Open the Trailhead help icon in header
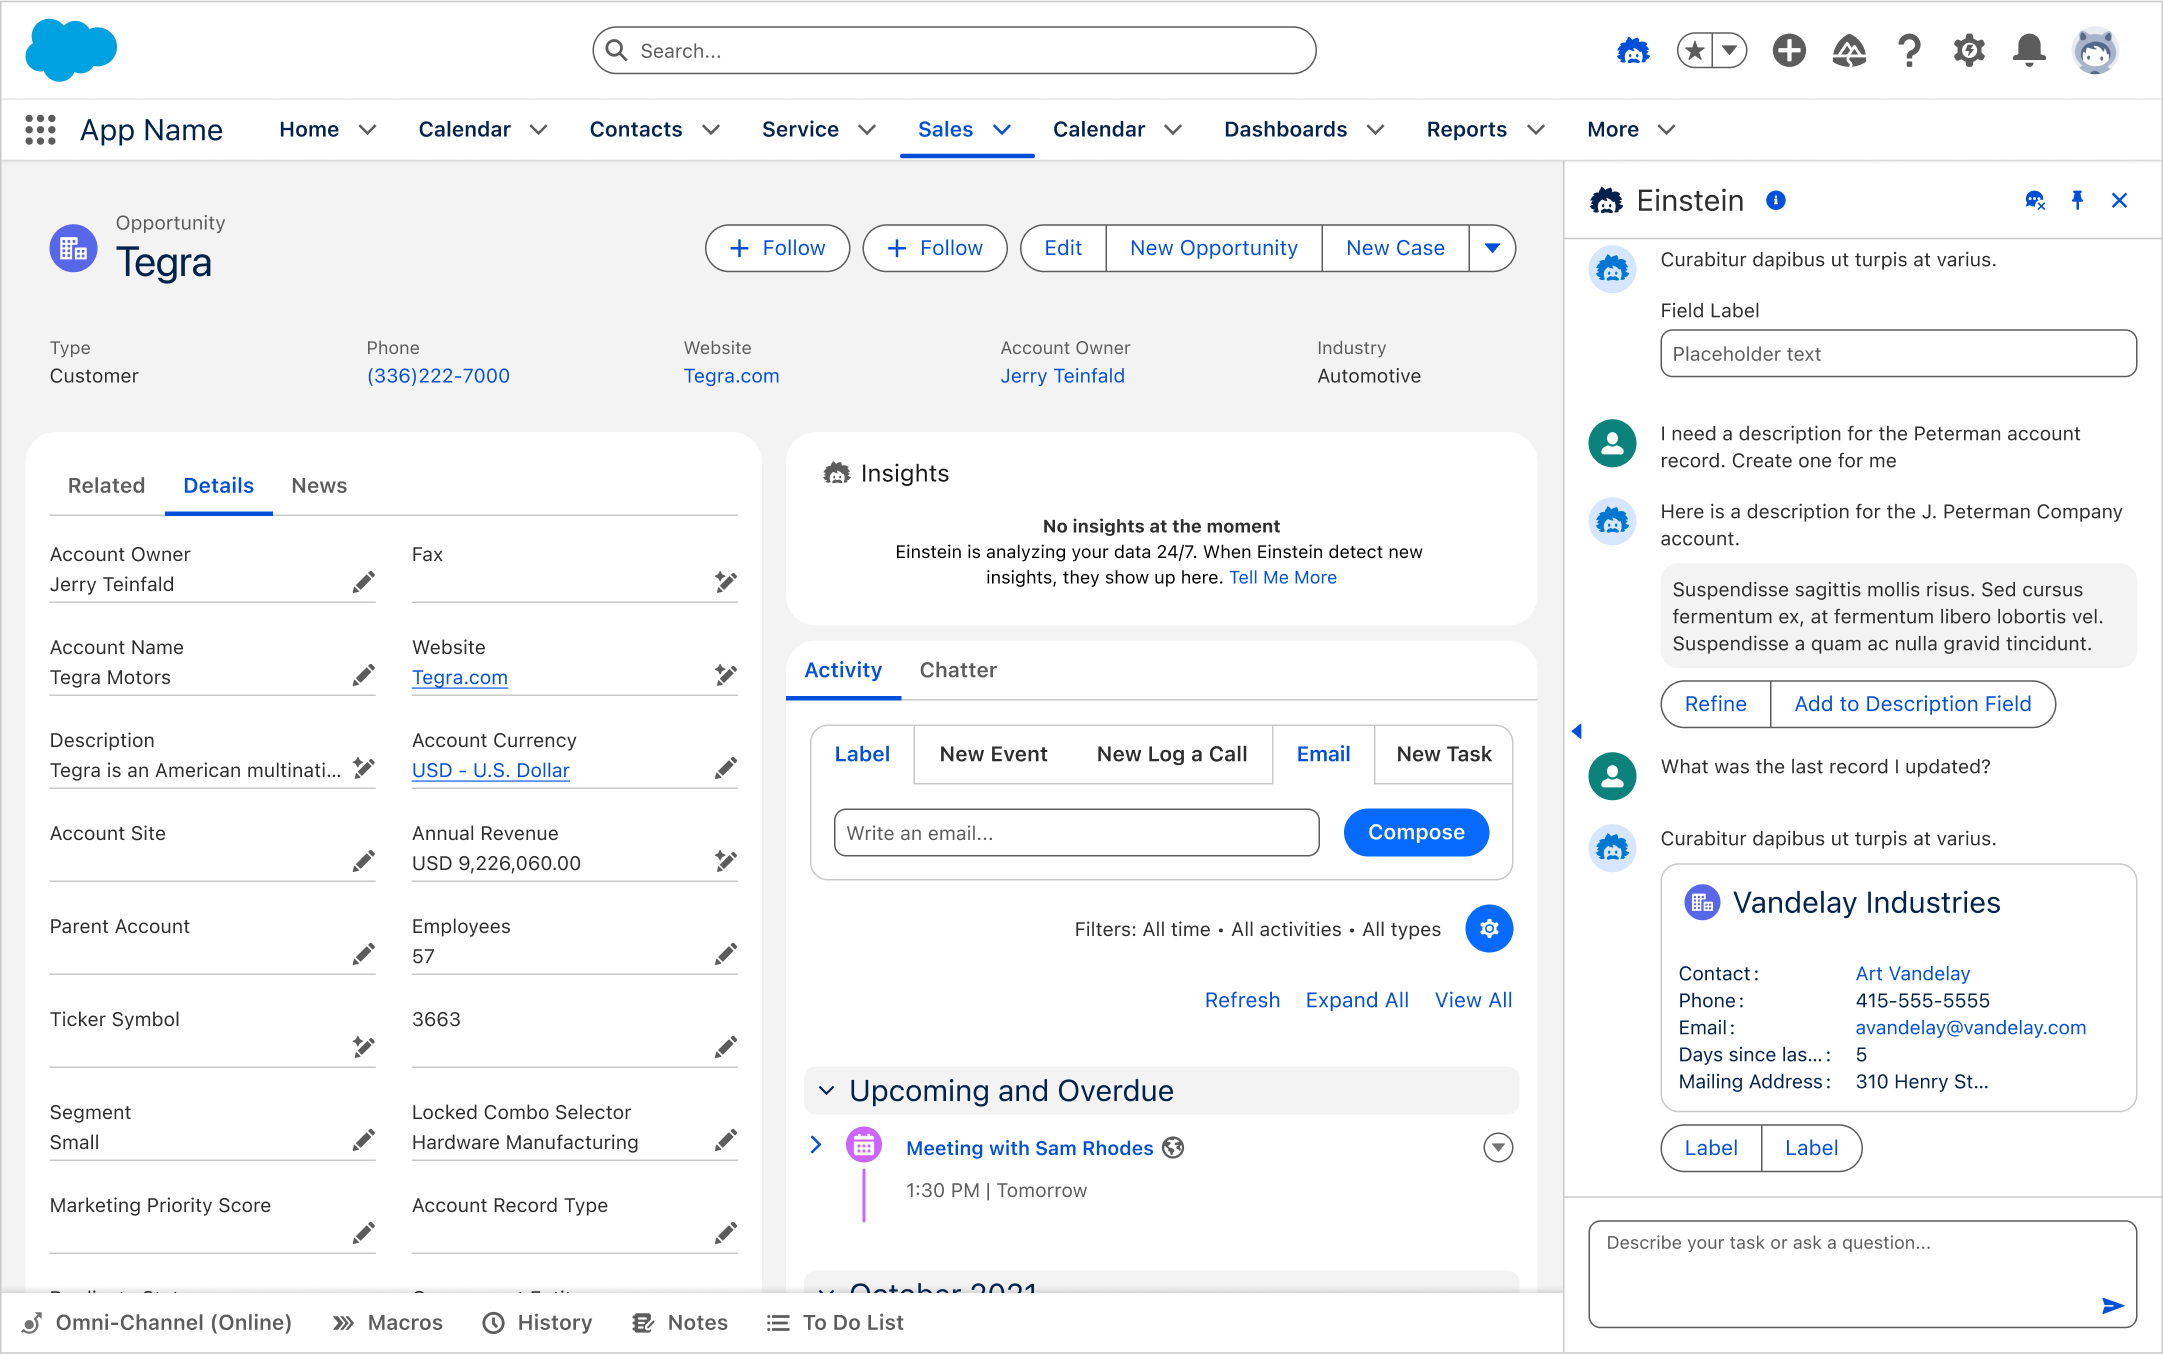Screen dimensions: 2163x1354 [x=1849, y=50]
